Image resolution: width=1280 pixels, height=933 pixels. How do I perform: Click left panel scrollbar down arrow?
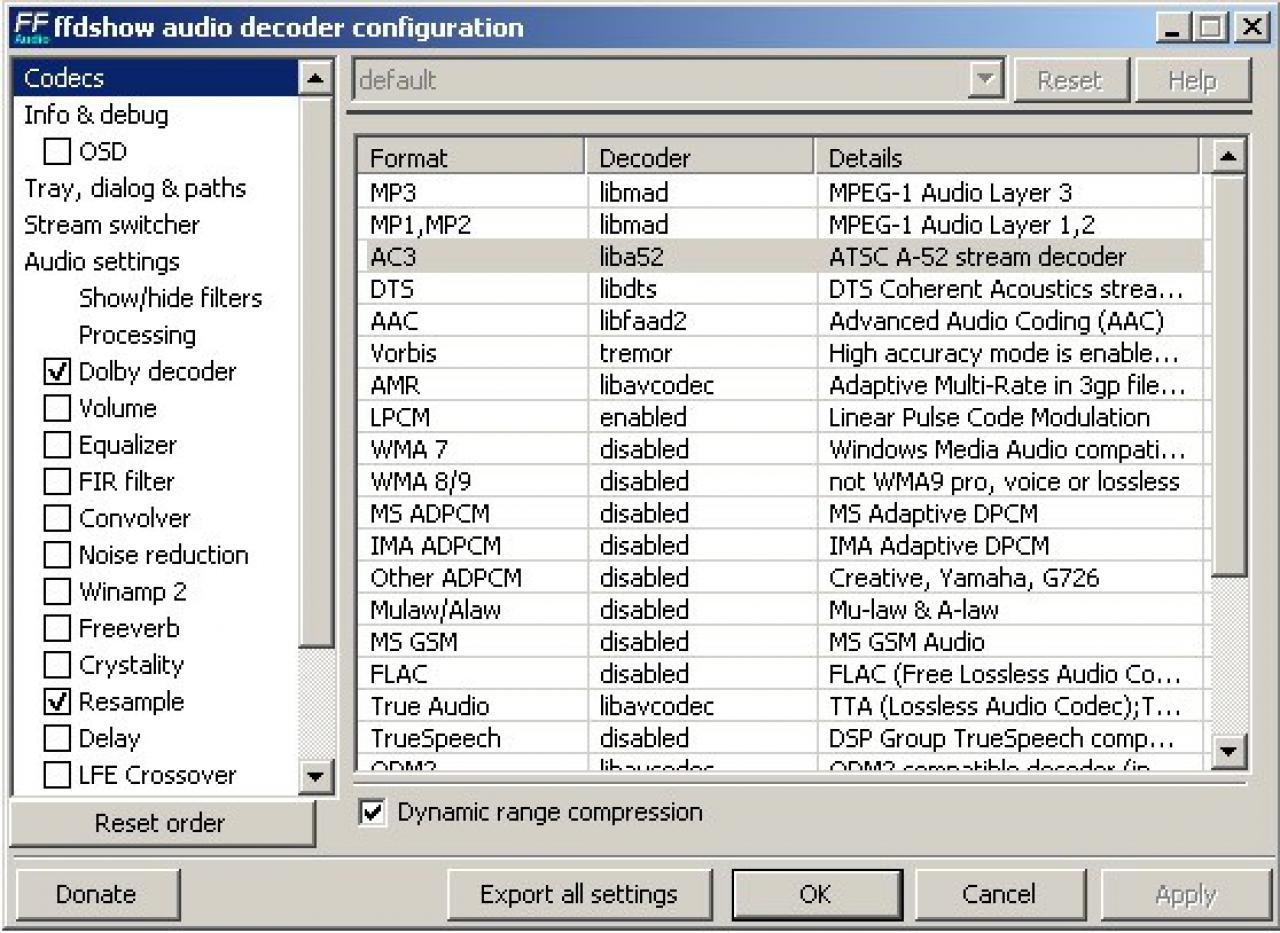point(315,776)
